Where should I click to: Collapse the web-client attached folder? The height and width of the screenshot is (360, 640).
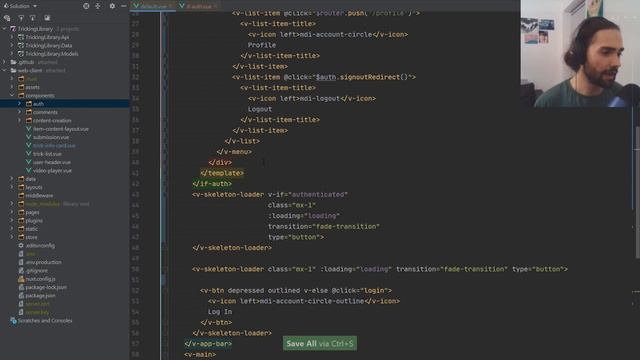pos(4,70)
